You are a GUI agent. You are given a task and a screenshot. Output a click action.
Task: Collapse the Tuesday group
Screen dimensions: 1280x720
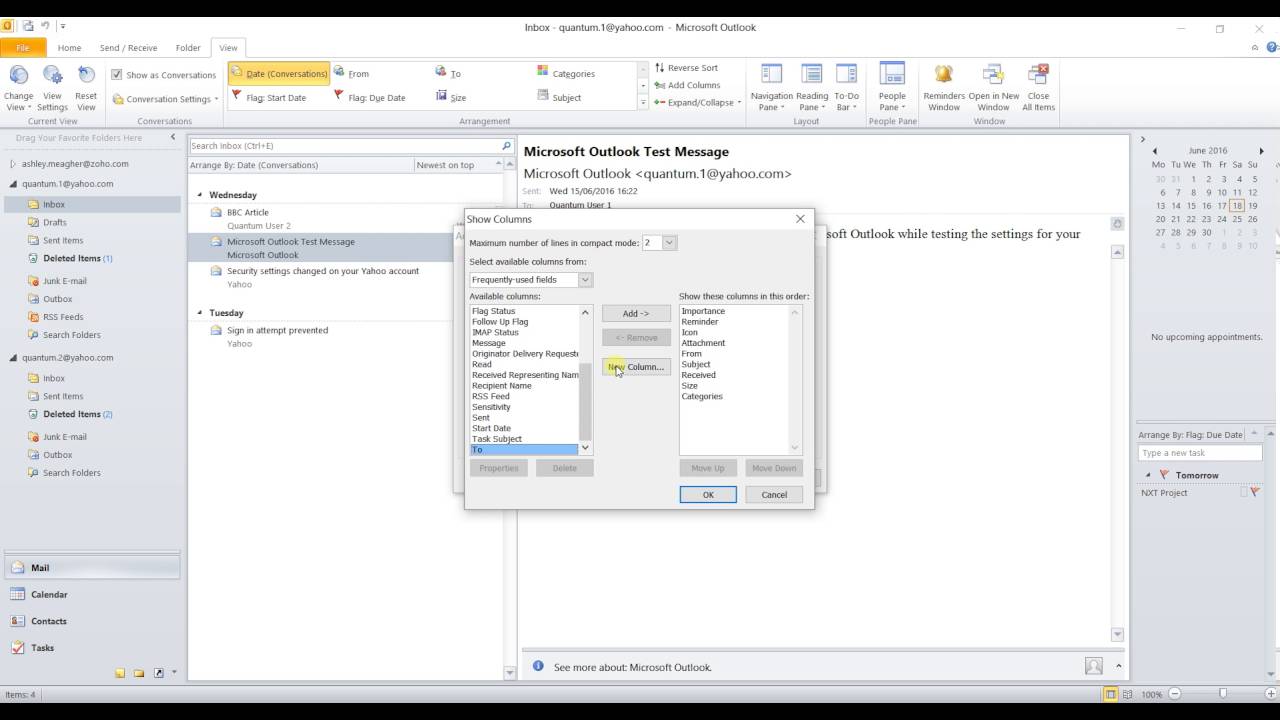pyautogui.click(x=200, y=313)
